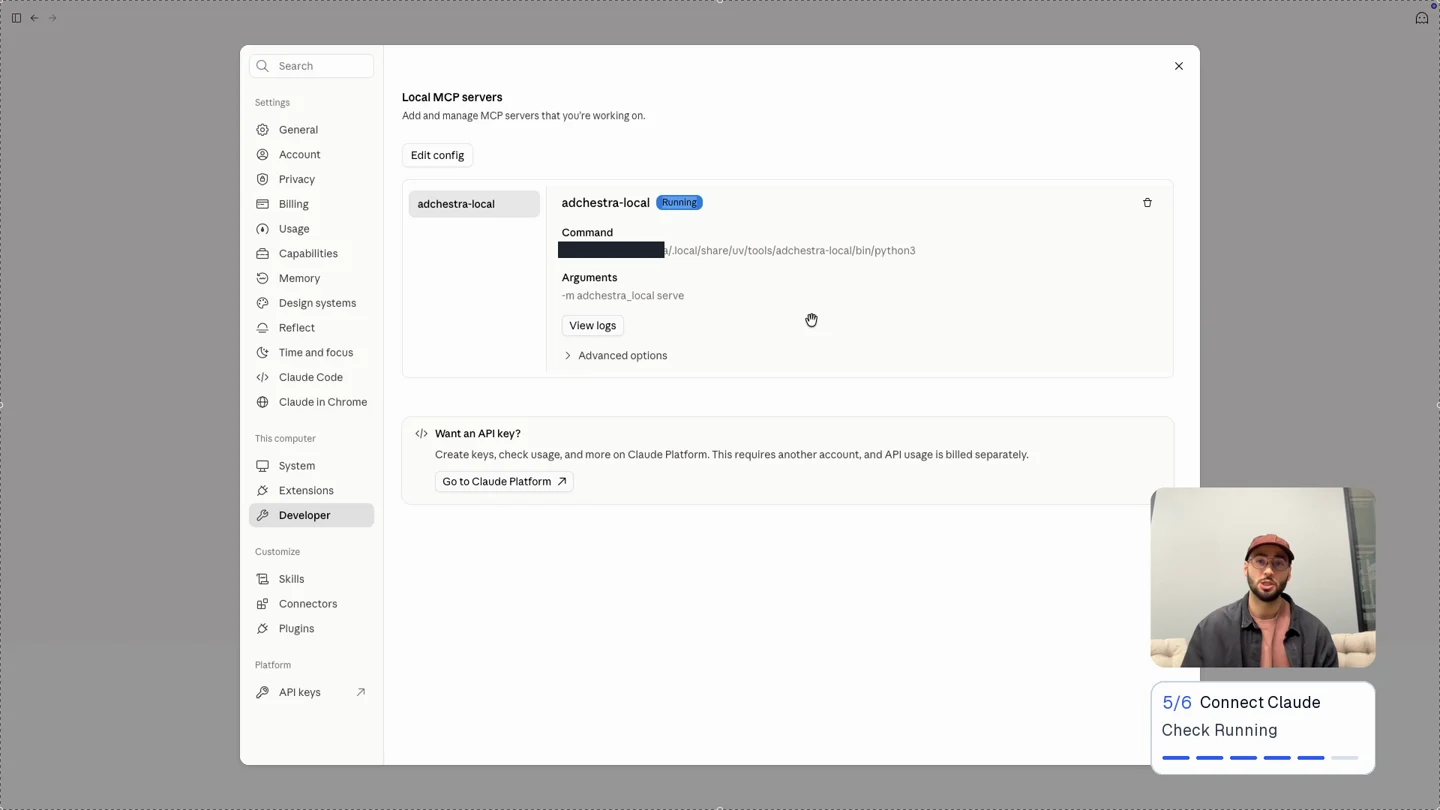Toggle the sidebar panel icon

pos(16,18)
